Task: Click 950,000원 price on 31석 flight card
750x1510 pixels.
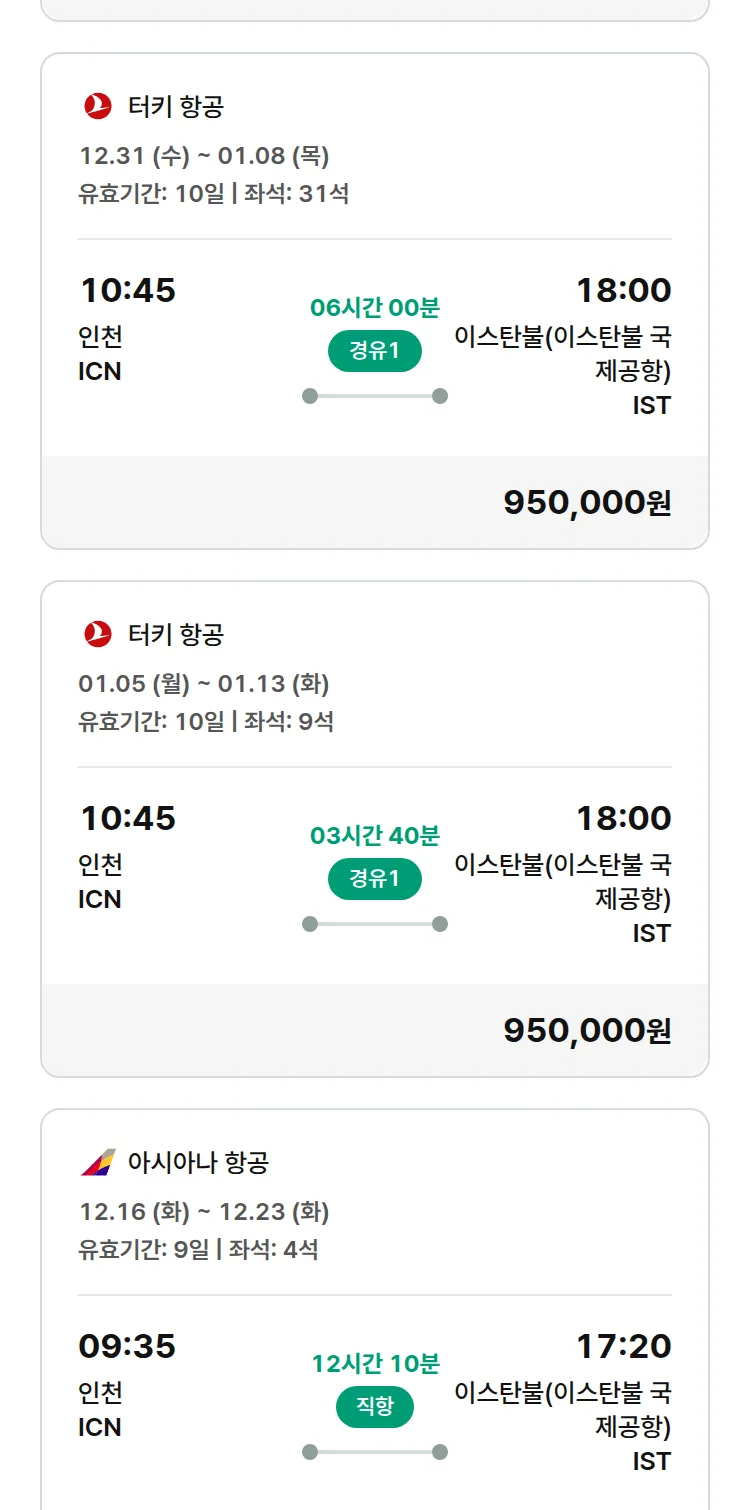Action: point(587,503)
